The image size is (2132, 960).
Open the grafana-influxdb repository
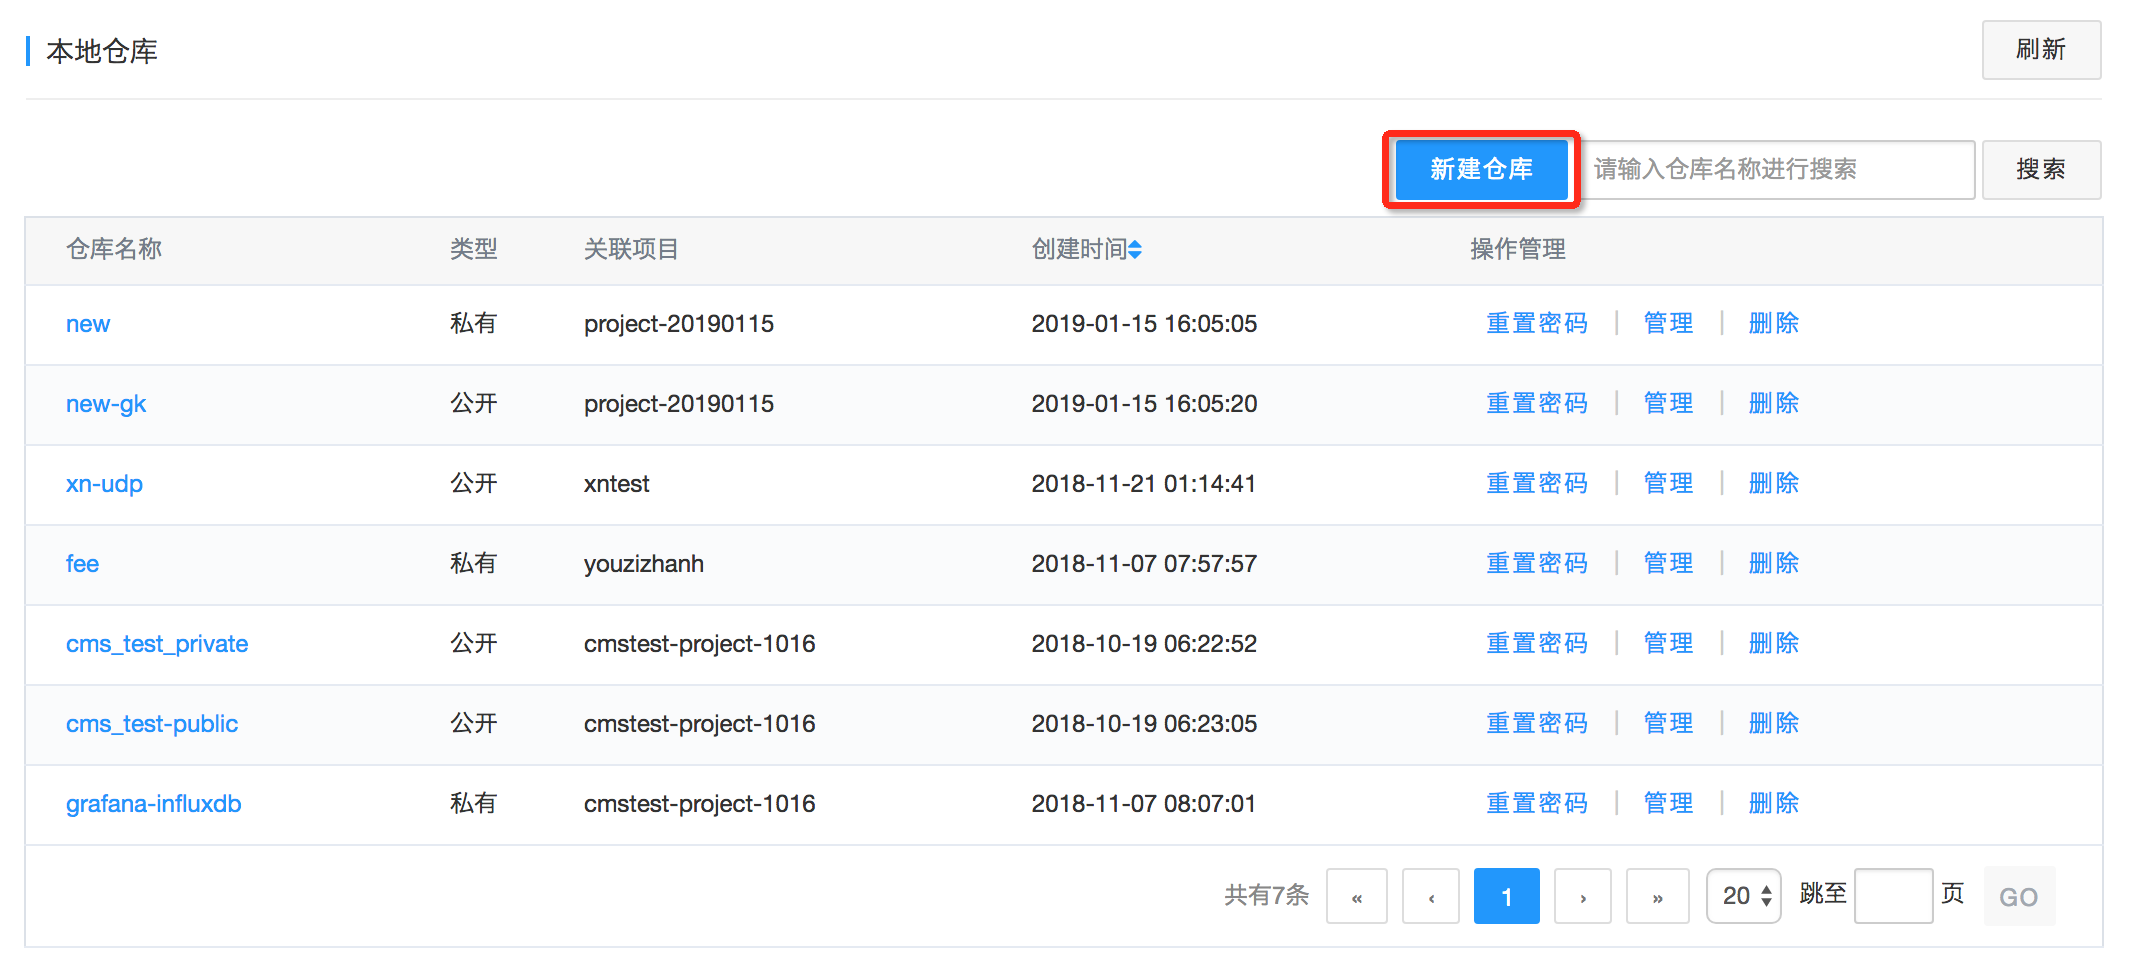click(x=154, y=803)
